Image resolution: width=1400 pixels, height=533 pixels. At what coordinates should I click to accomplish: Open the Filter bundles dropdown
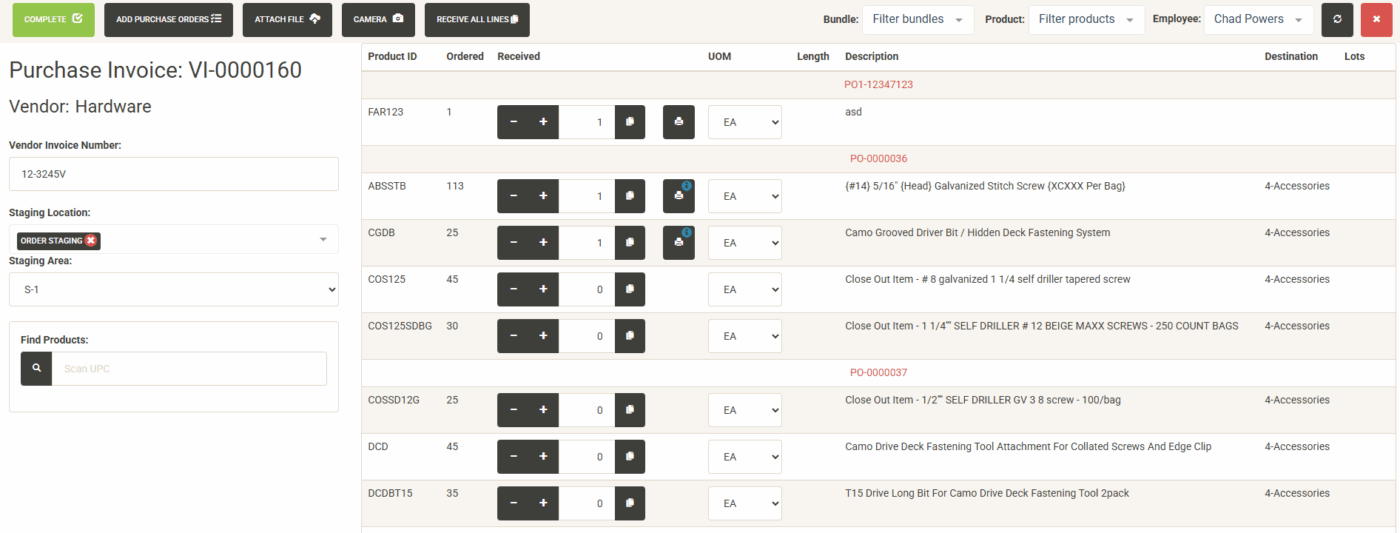[918, 19]
